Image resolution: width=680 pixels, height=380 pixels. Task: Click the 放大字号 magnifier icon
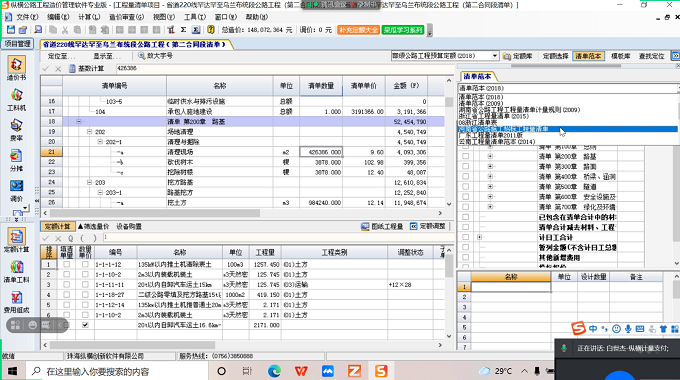[141, 56]
